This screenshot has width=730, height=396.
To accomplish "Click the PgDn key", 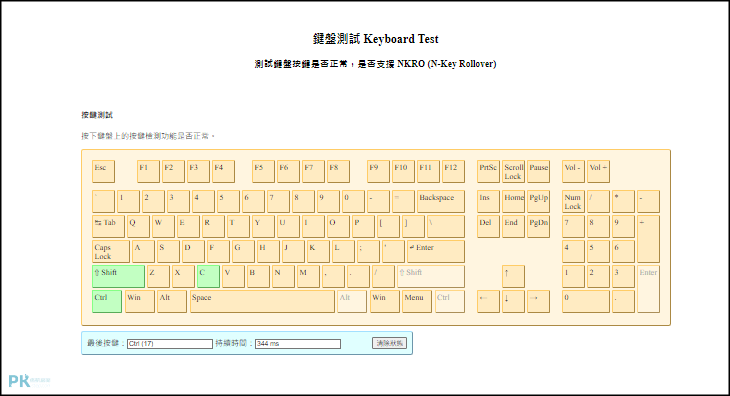I will point(539,227).
